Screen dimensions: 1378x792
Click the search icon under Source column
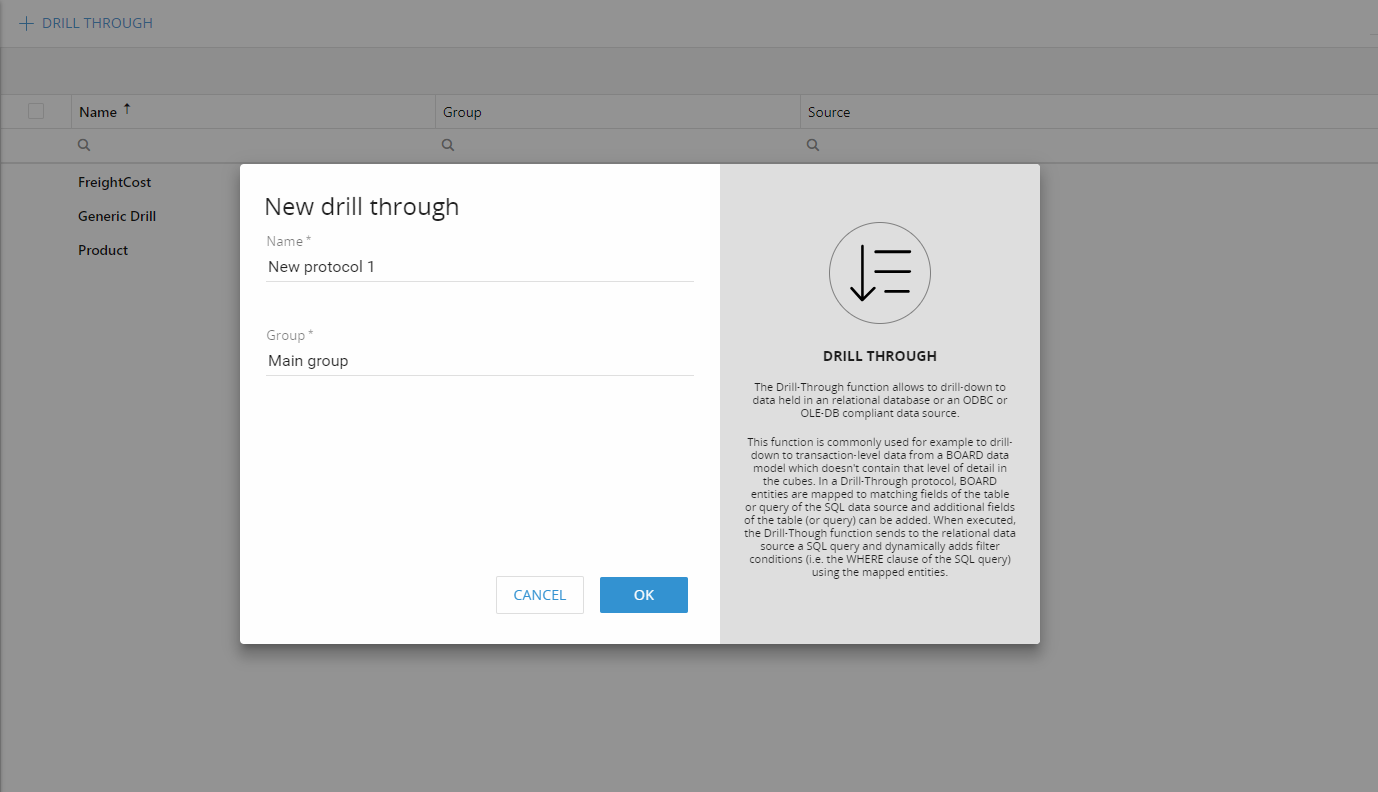pyautogui.click(x=813, y=145)
